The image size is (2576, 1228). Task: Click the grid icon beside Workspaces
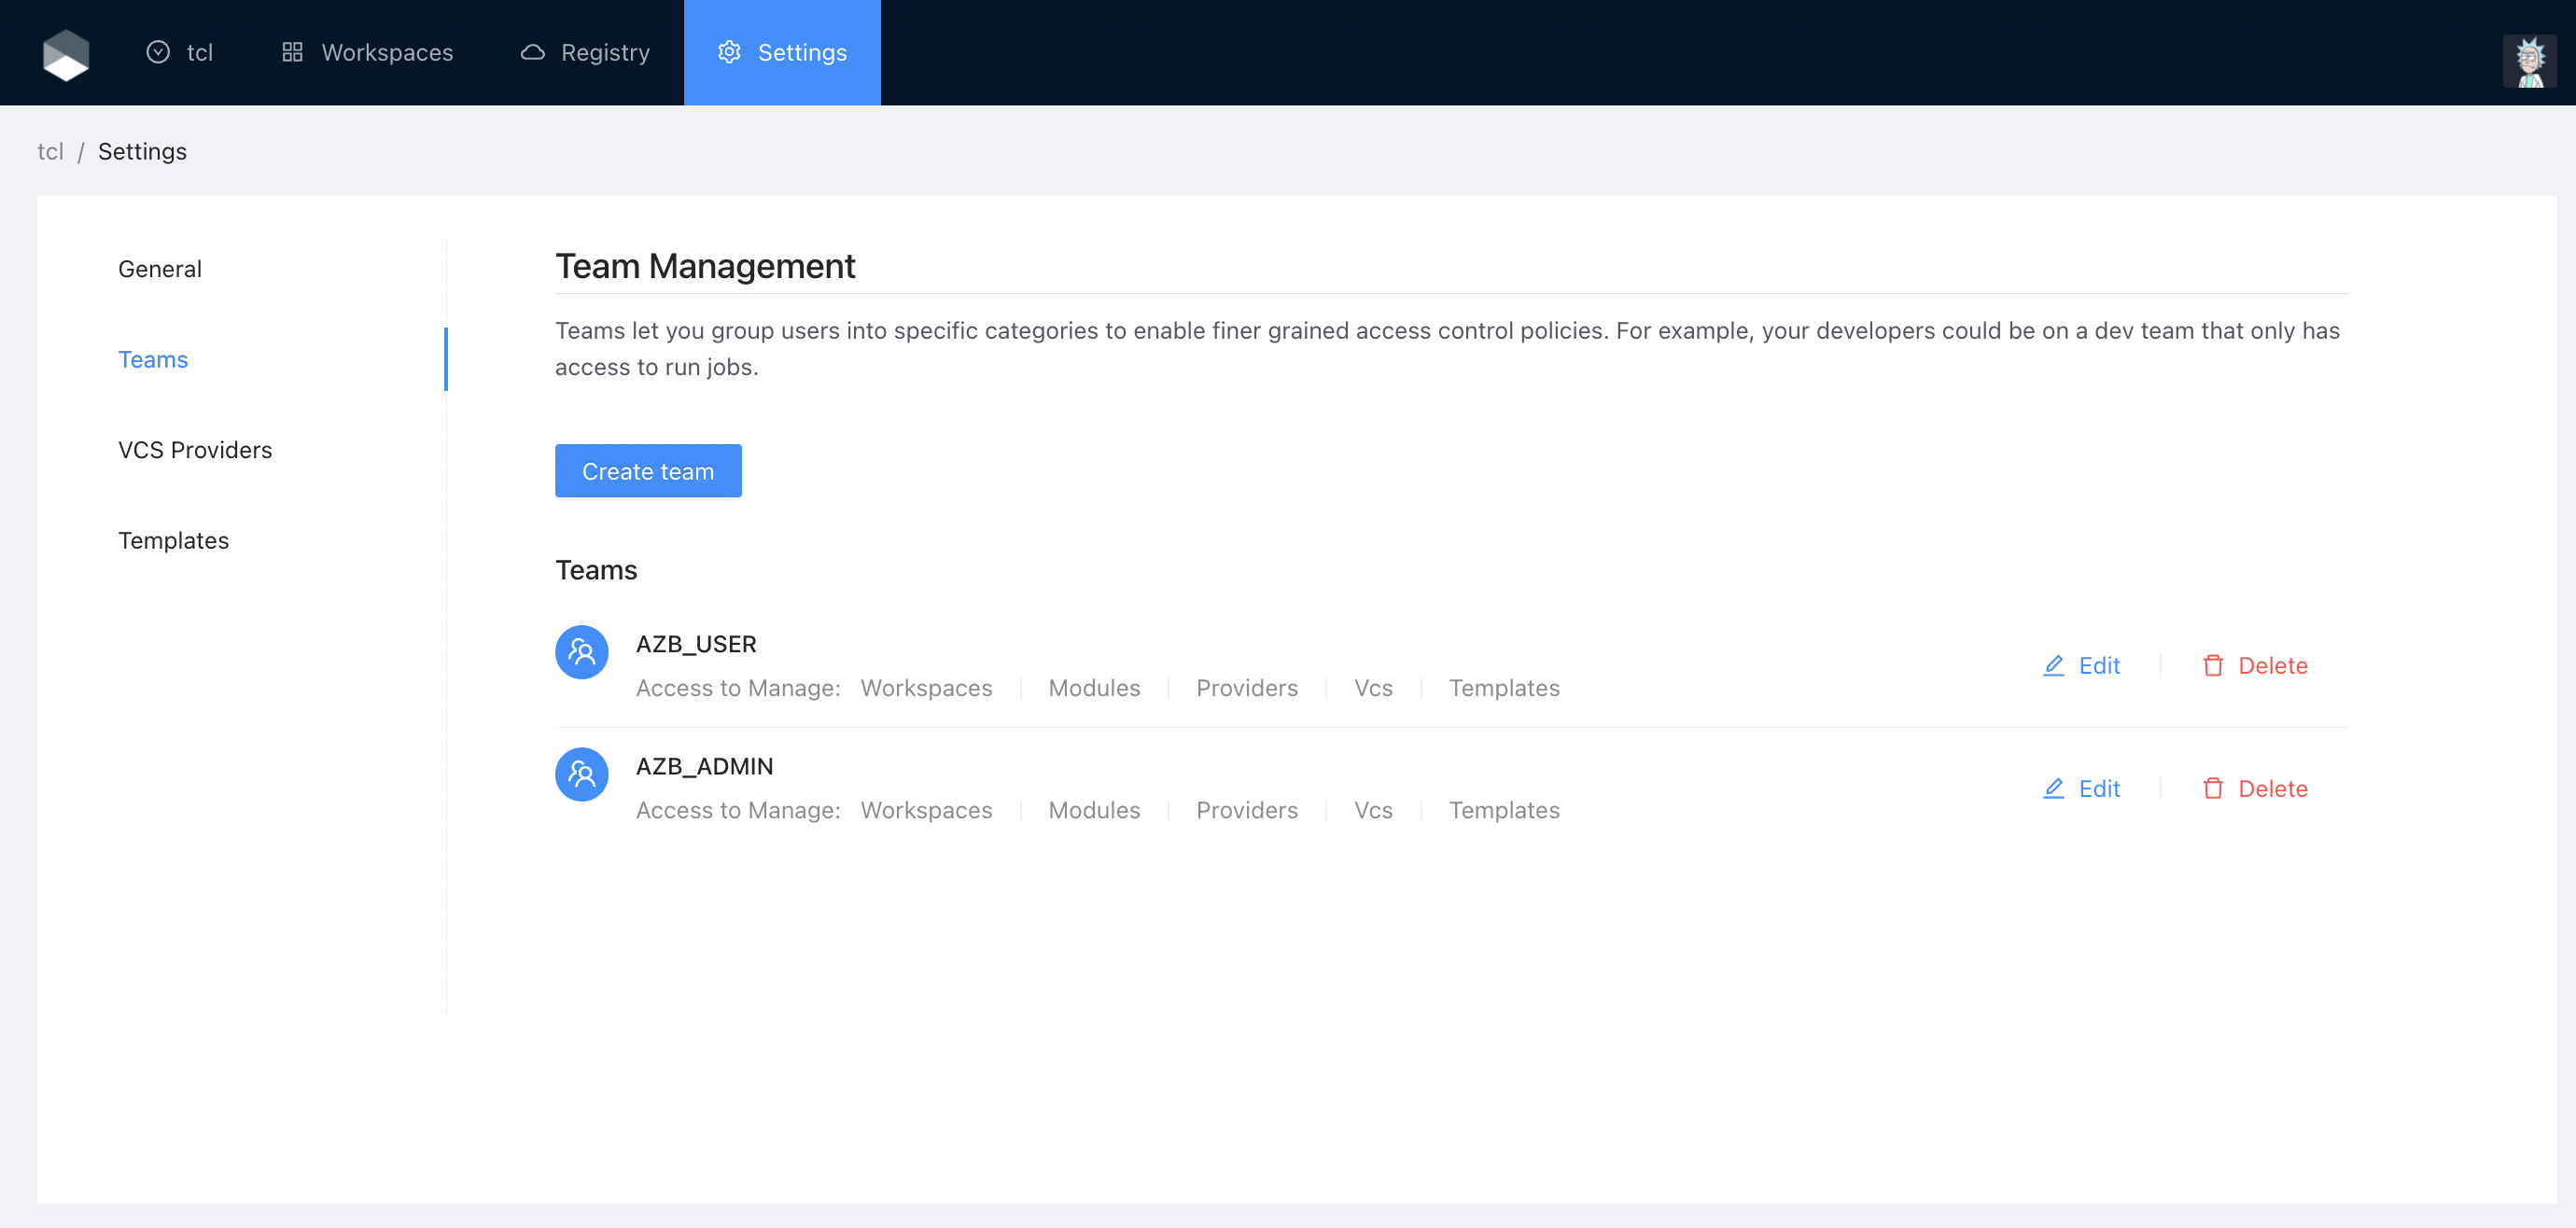[x=292, y=52]
